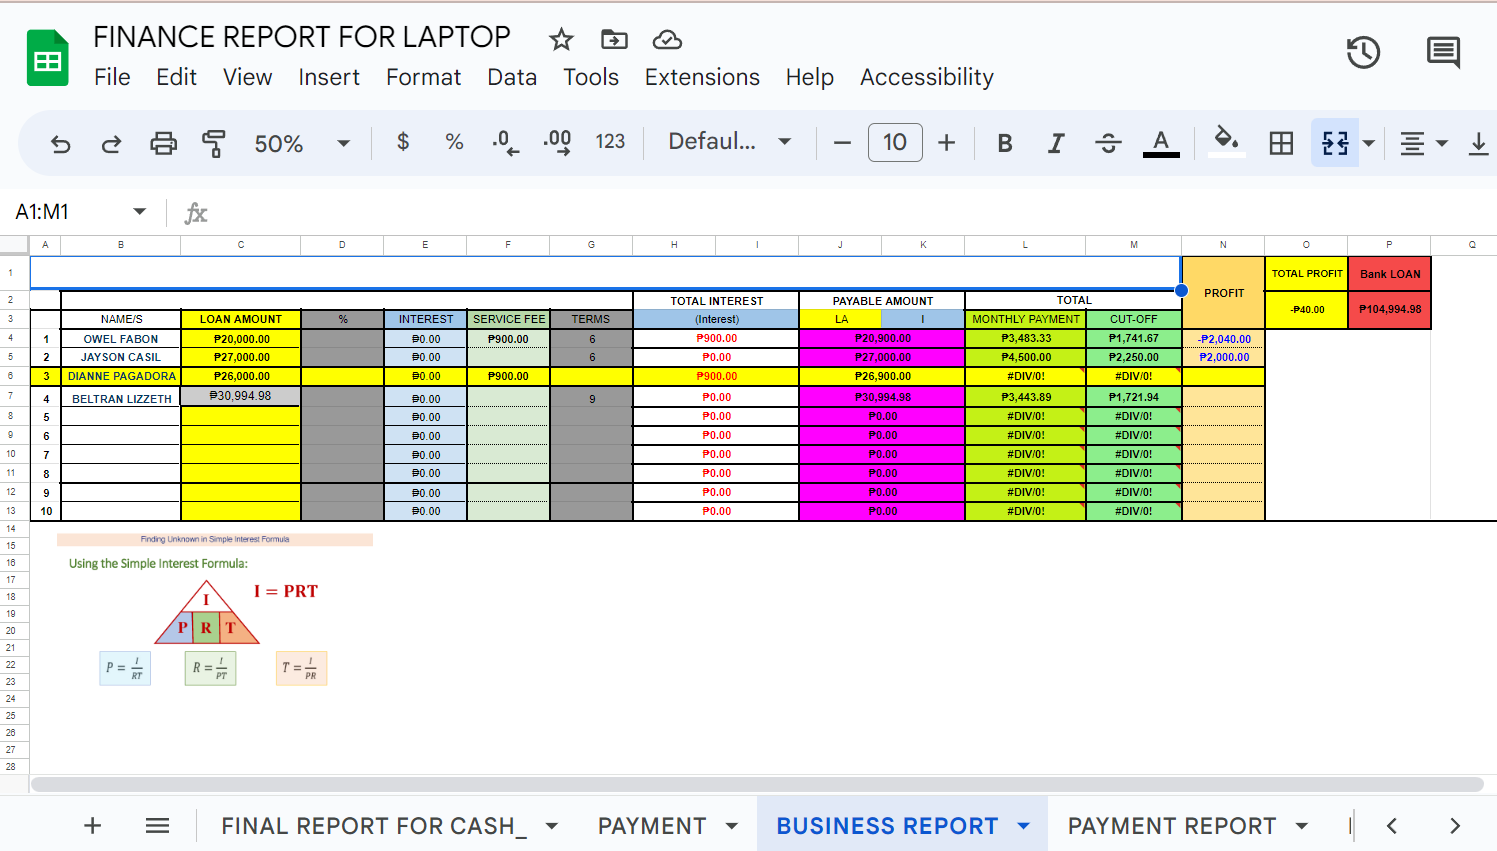The height and width of the screenshot is (851, 1497).
Task: Click the horizontal scrollbar of the sheet
Action: tap(757, 784)
